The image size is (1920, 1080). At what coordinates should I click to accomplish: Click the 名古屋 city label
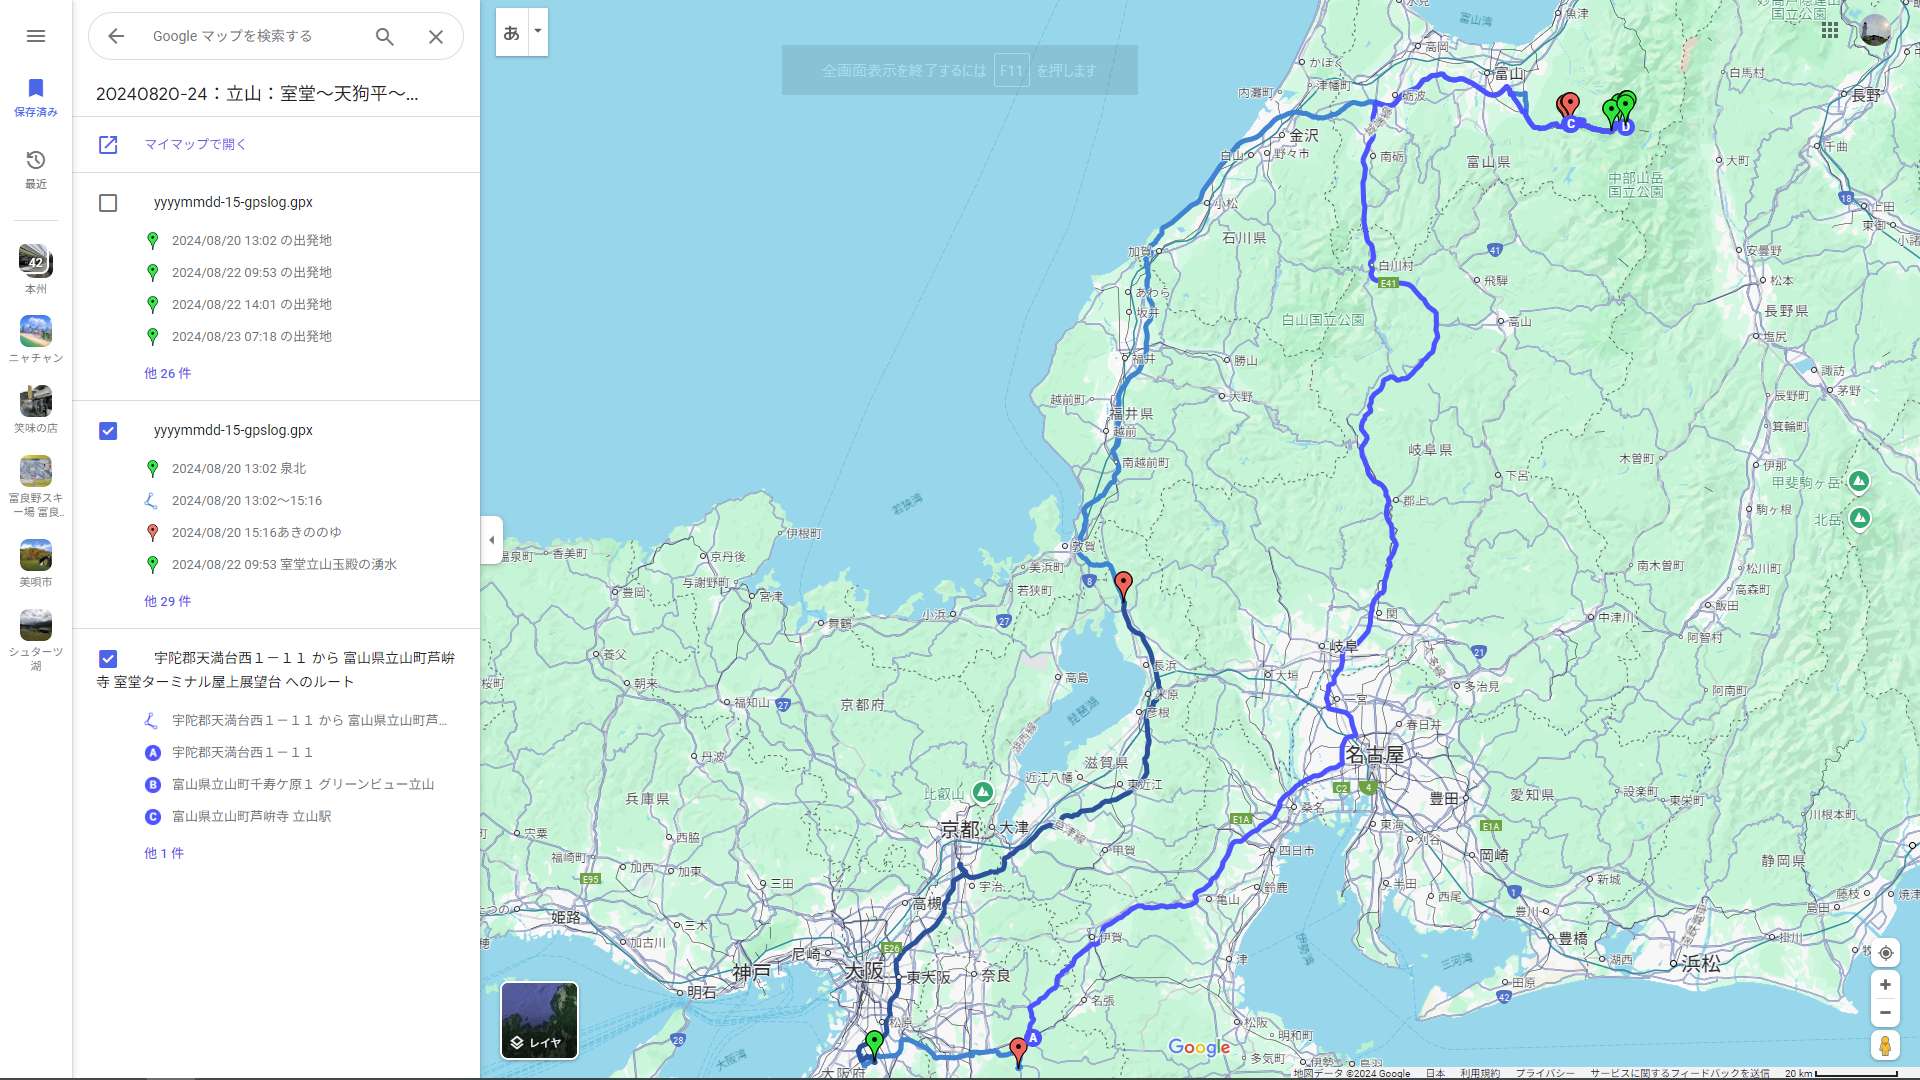click(1375, 755)
